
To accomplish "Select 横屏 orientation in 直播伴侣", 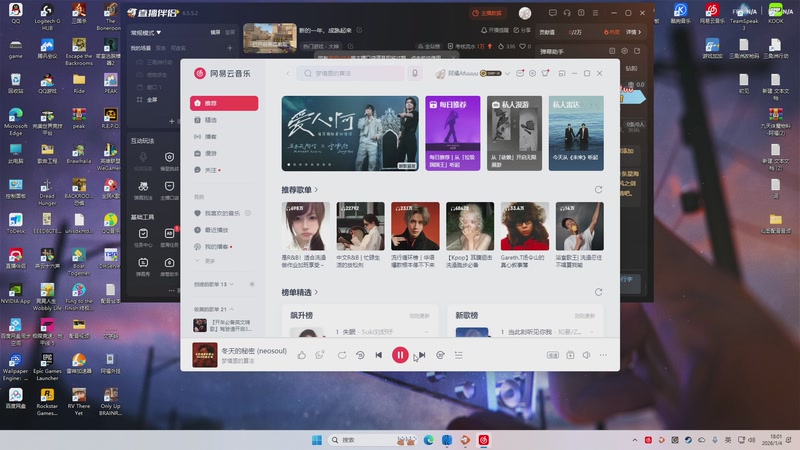I will [x=215, y=32].
